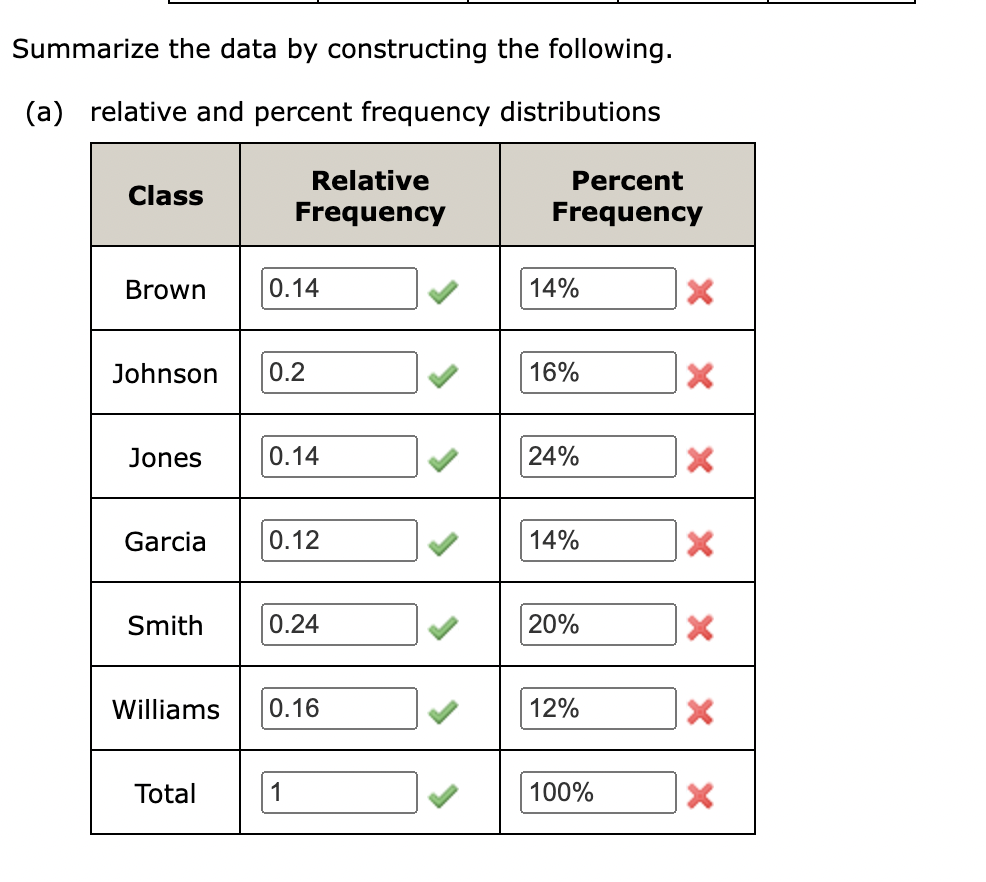Select the Smith relative frequency input showing 0.24
This screenshot has height=882, width=986.
(338, 624)
